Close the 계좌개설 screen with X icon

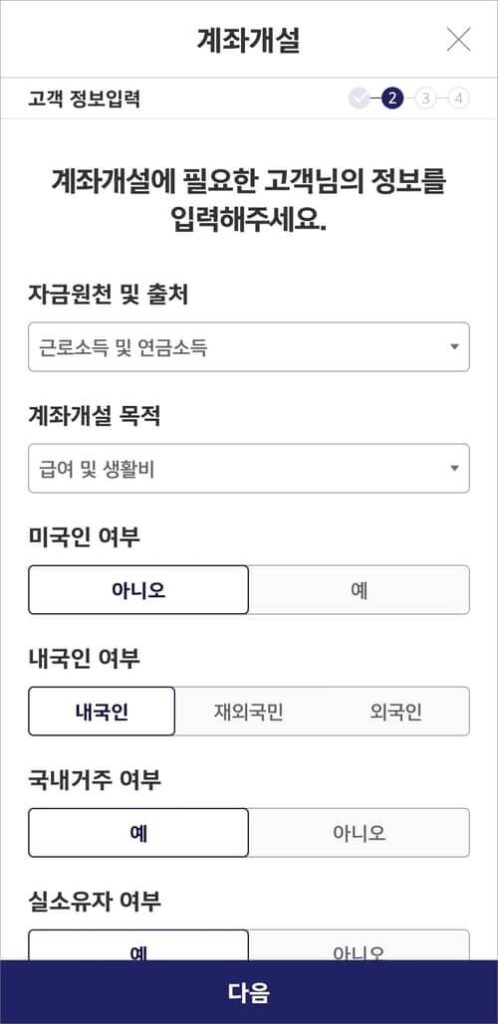[x=458, y=40]
